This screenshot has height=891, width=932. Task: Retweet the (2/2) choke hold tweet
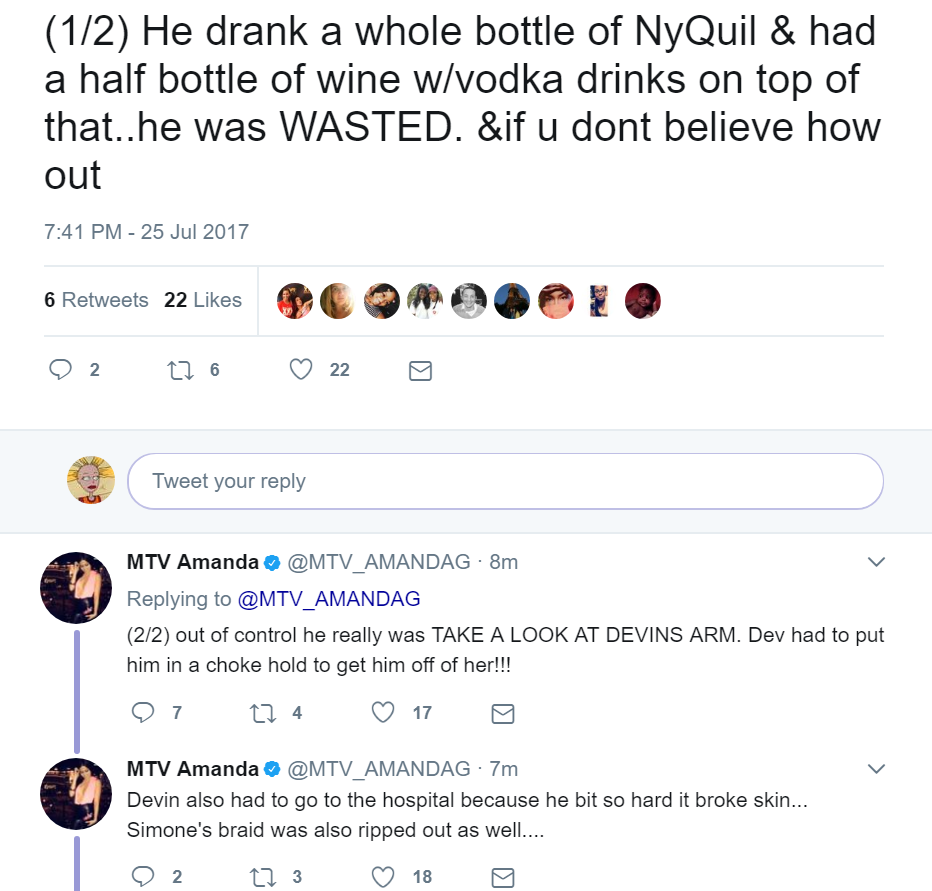click(x=263, y=713)
